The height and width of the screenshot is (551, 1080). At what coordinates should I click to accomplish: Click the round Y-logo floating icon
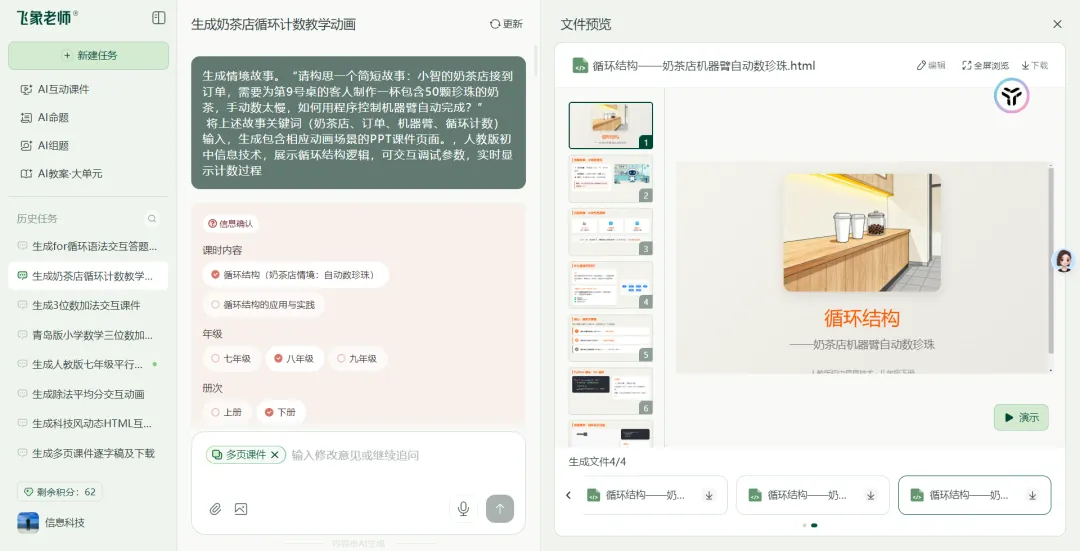[1011, 96]
